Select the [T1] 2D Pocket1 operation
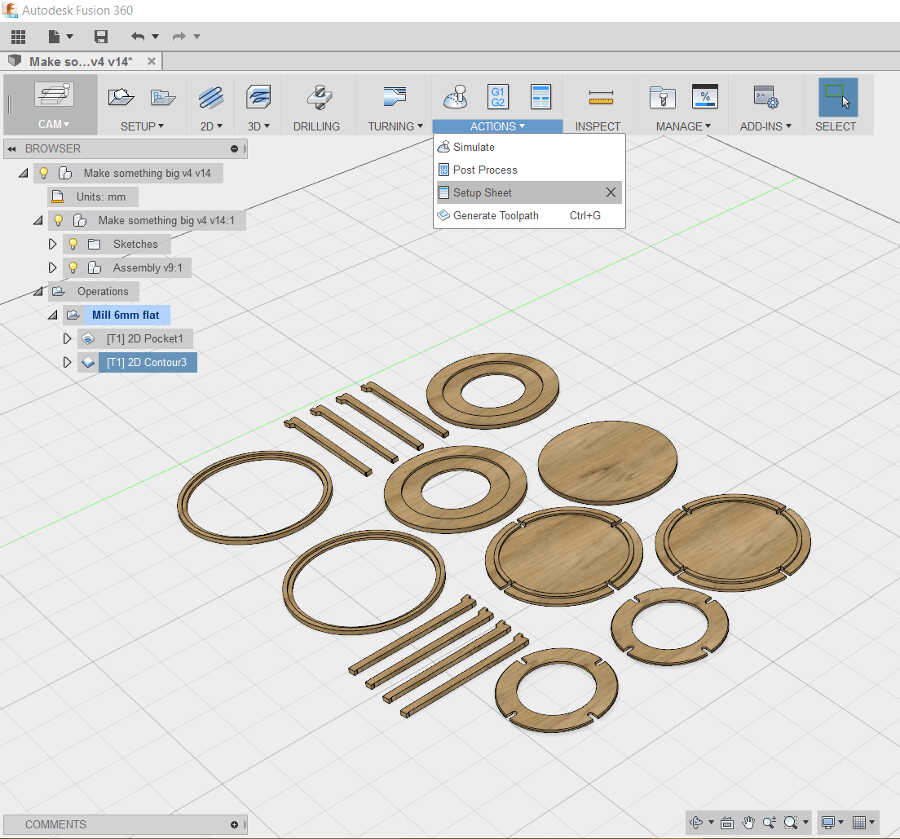The width and height of the screenshot is (900, 839). click(x=145, y=339)
